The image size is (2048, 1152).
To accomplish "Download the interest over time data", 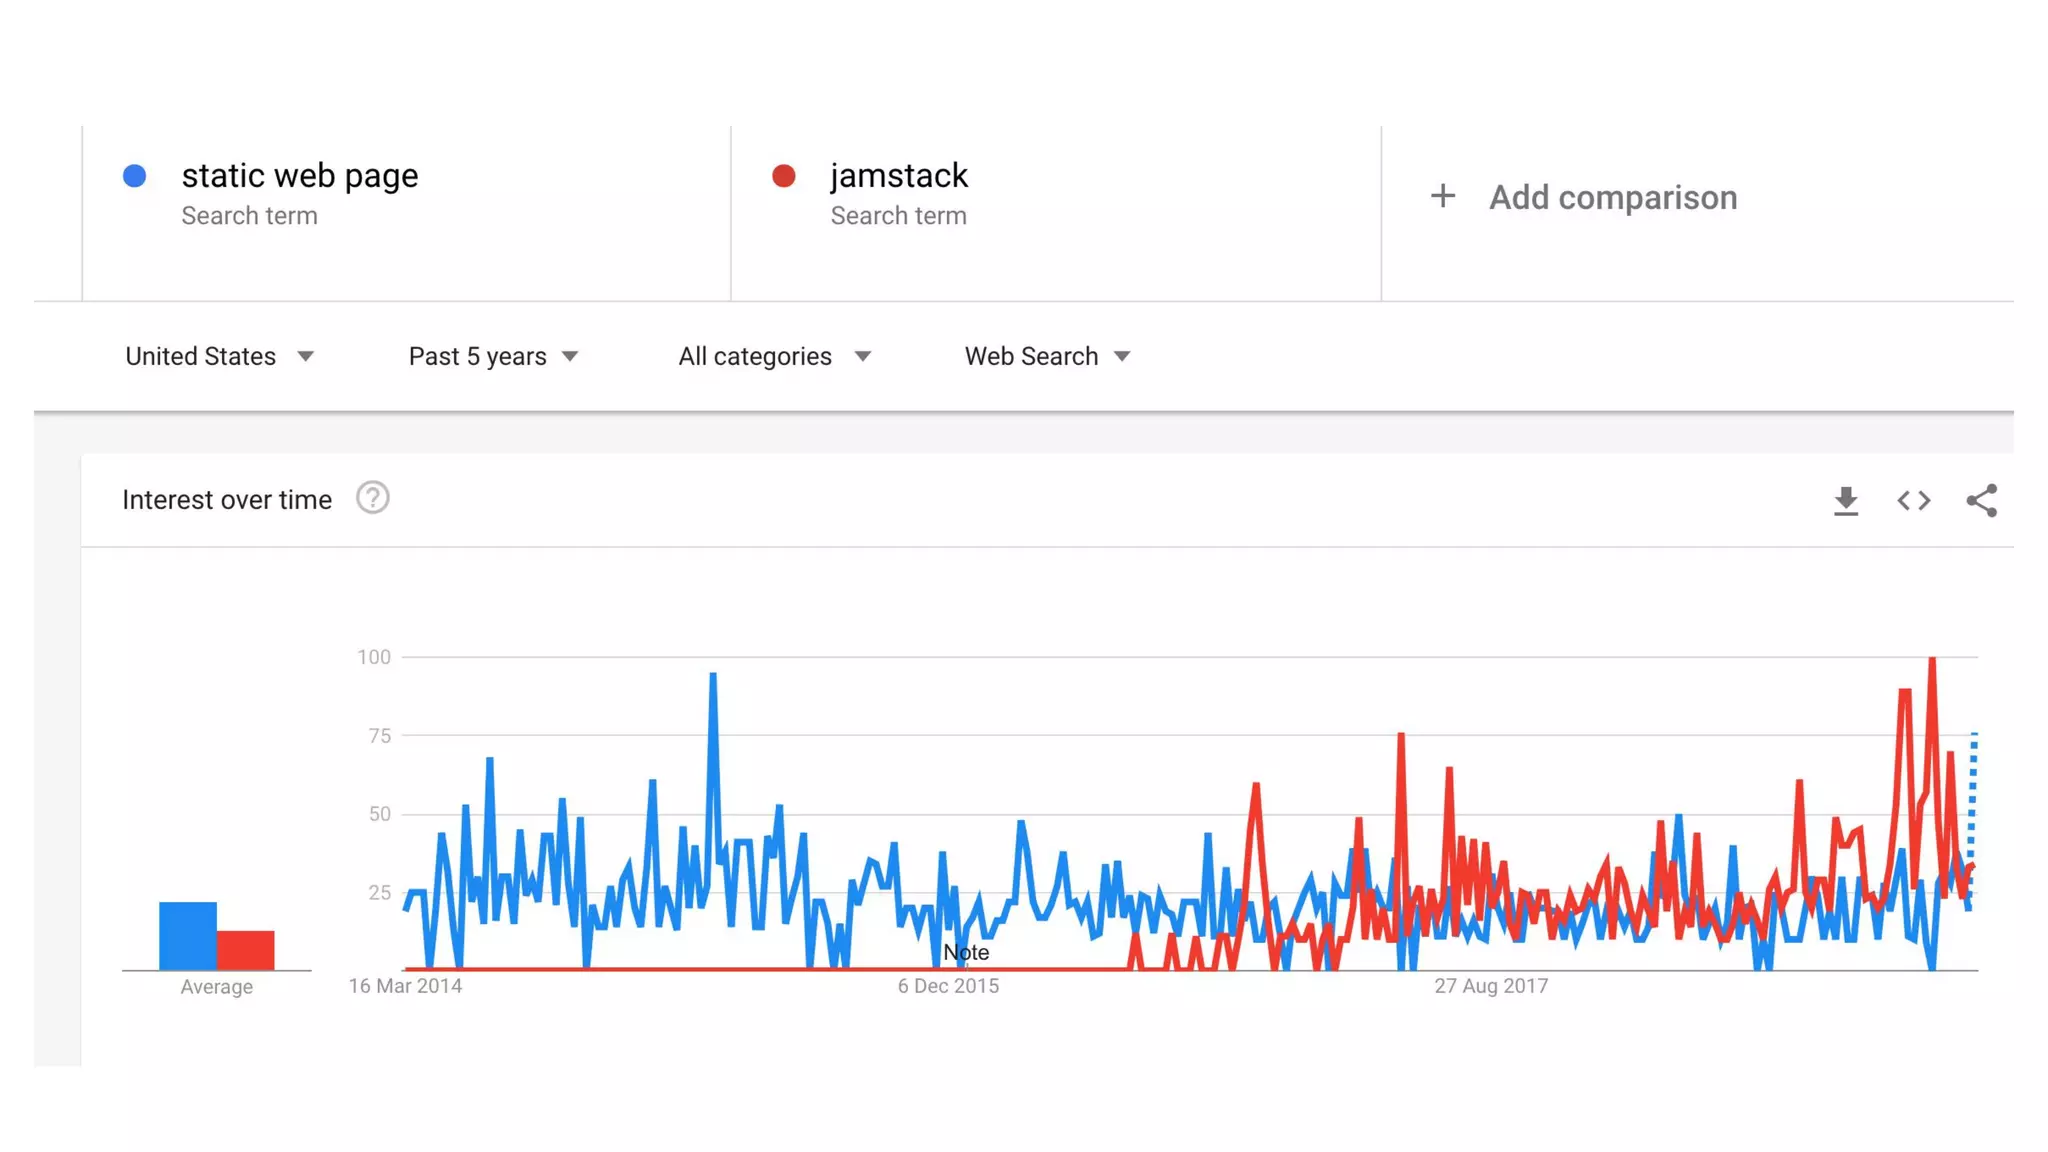I will click(1845, 500).
